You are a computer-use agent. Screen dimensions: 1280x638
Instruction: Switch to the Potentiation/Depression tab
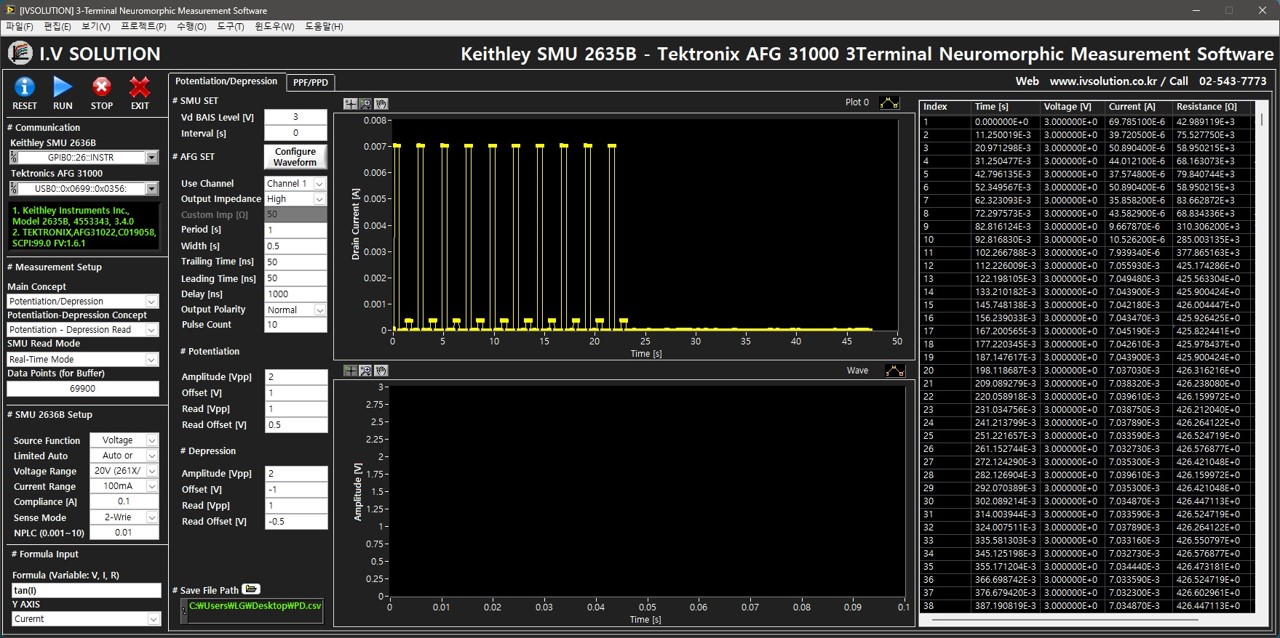point(226,81)
